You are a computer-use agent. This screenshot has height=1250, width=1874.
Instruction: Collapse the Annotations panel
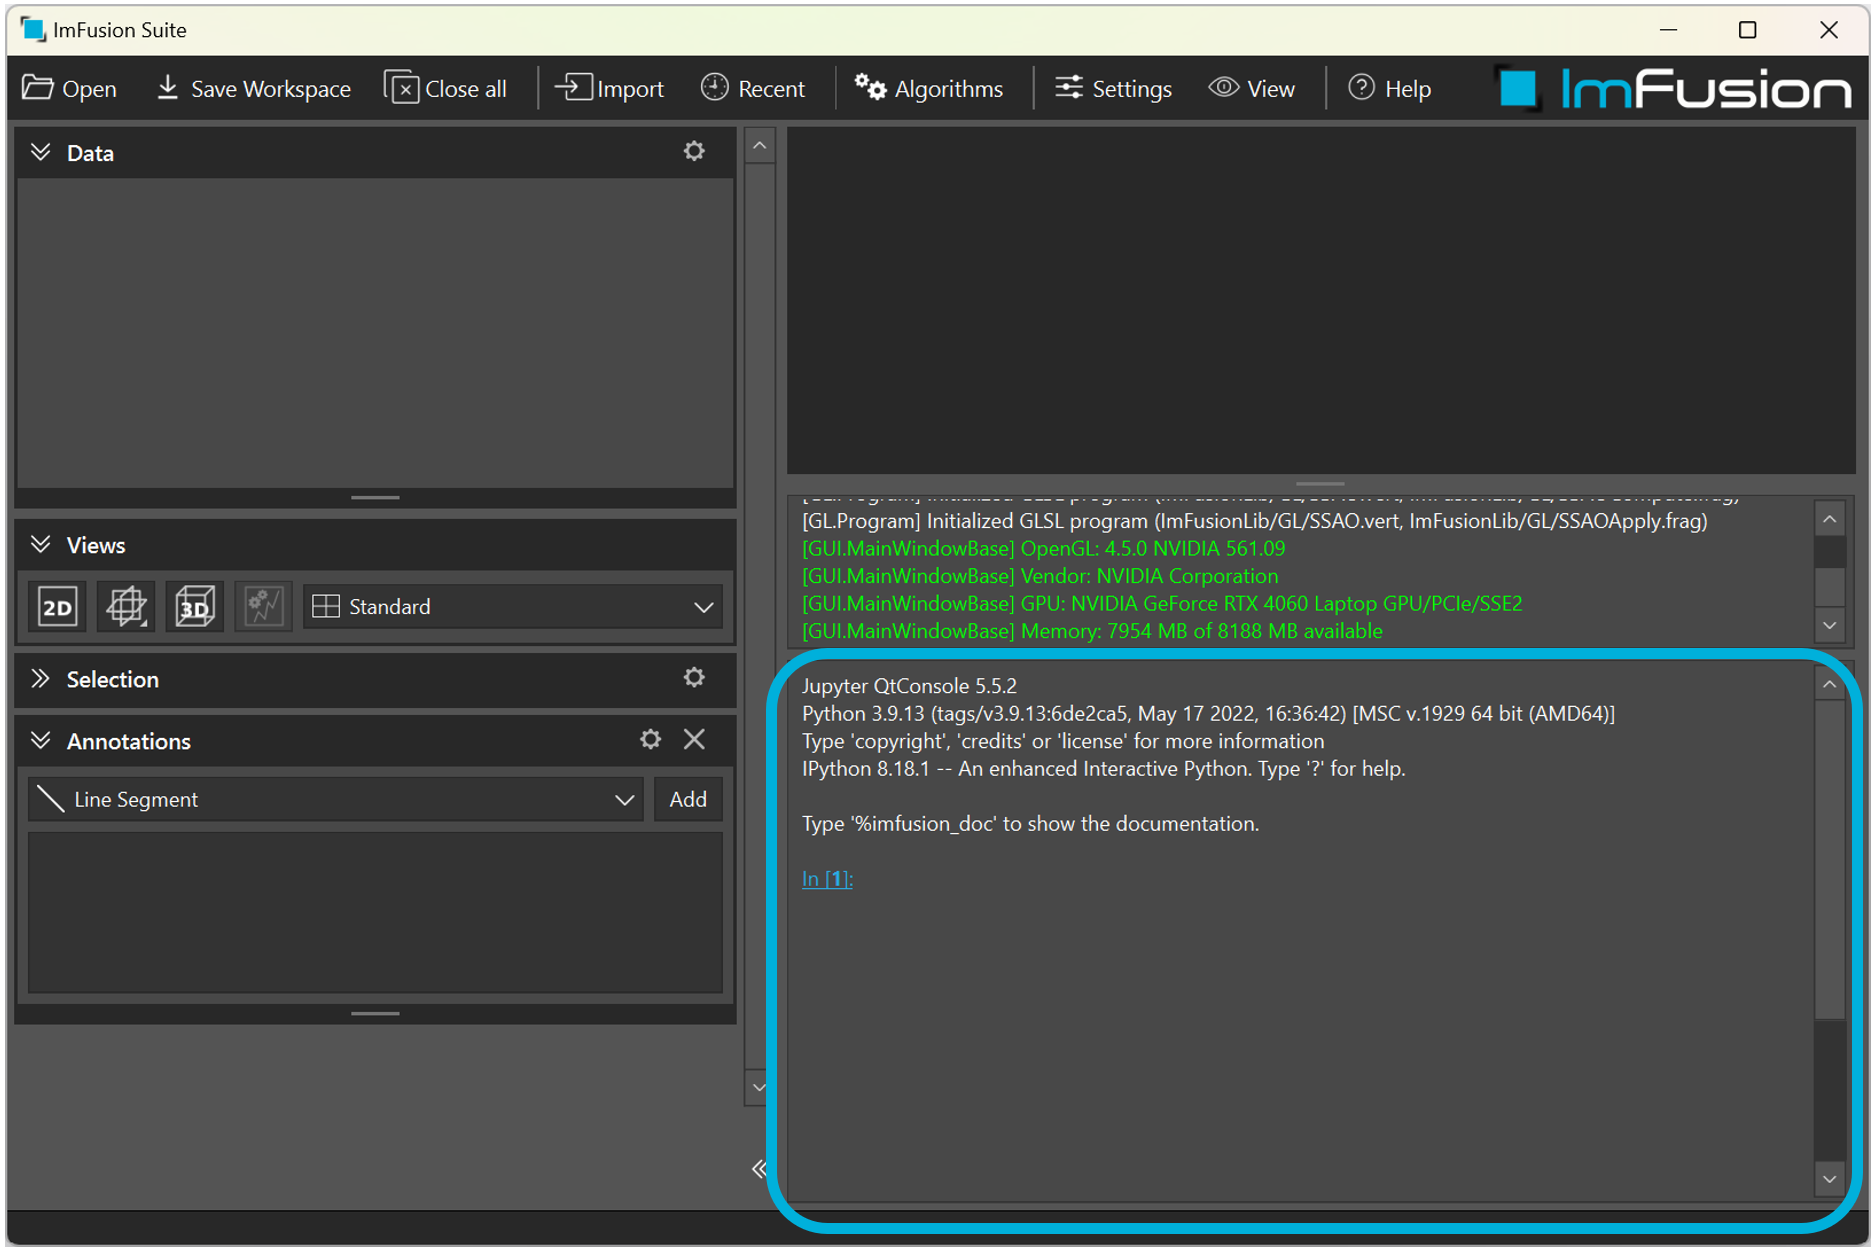point(41,740)
